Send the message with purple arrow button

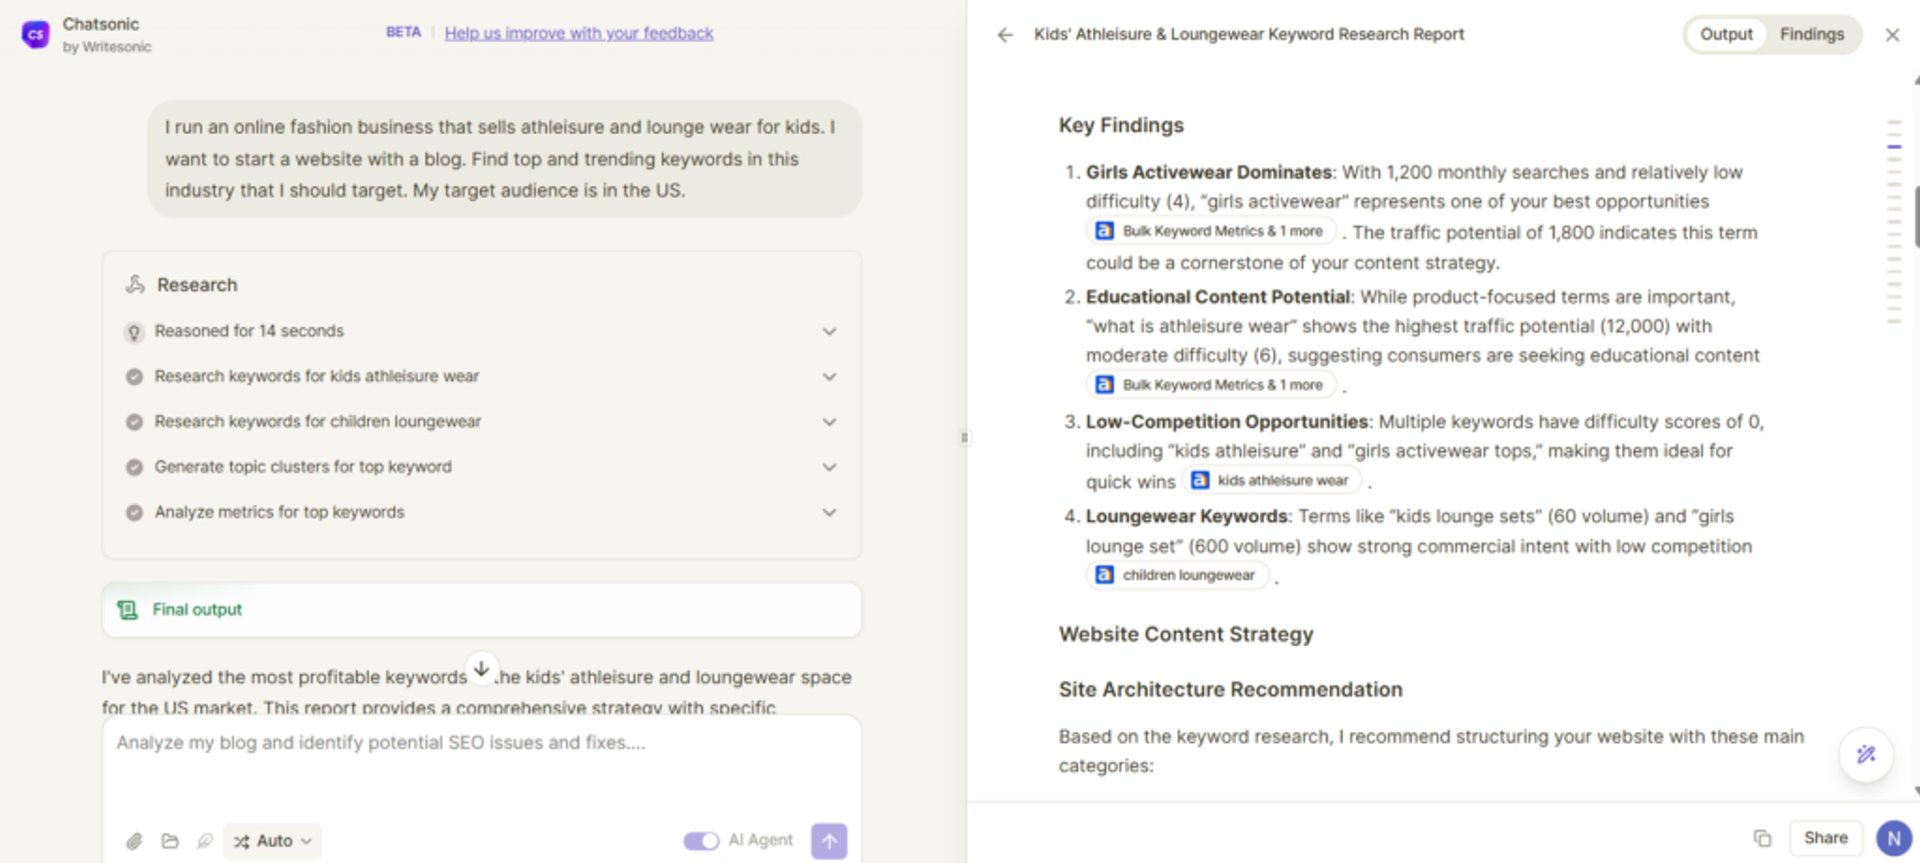point(829,841)
